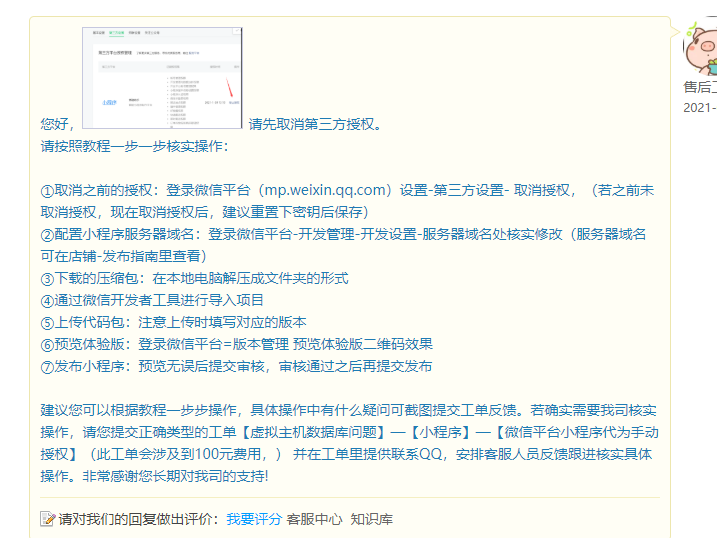The height and width of the screenshot is (538, 717).
Task: Click the 请对我们的回复做出评价 label
Action: point(139,519)
